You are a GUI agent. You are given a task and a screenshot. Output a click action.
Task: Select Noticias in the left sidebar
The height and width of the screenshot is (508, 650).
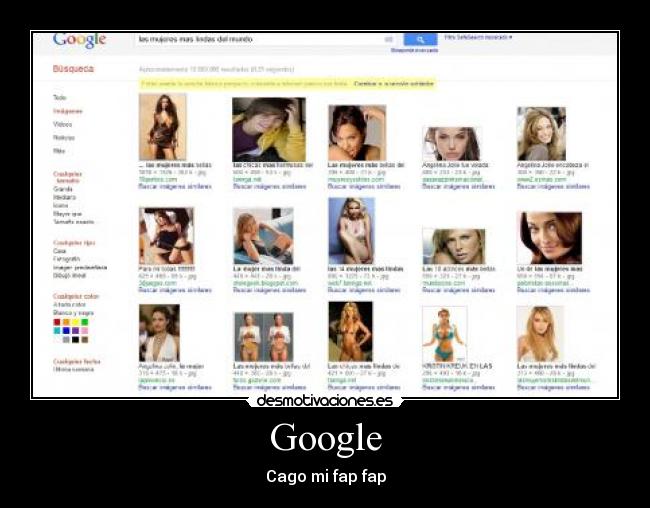pos(64,138)
